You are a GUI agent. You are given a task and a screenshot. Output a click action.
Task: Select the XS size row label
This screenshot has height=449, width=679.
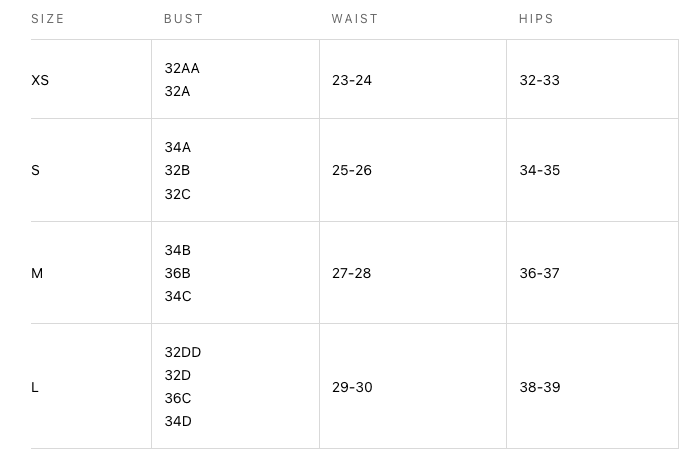40,80
